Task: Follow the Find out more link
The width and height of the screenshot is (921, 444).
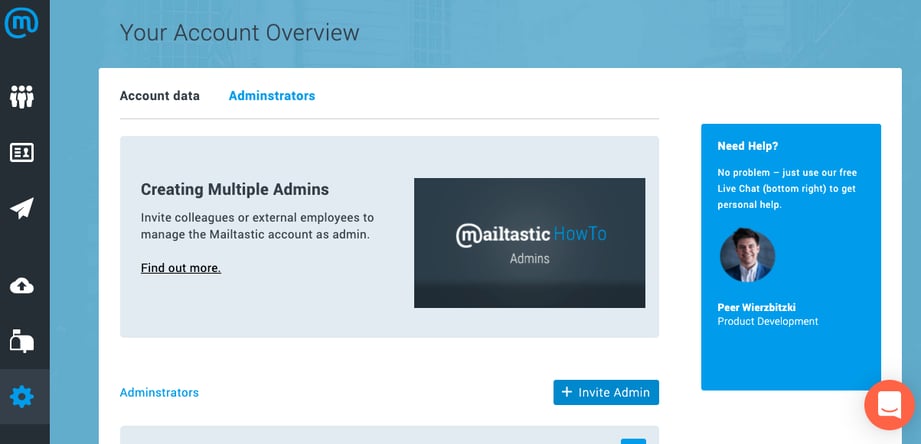Action: [180, 268]
